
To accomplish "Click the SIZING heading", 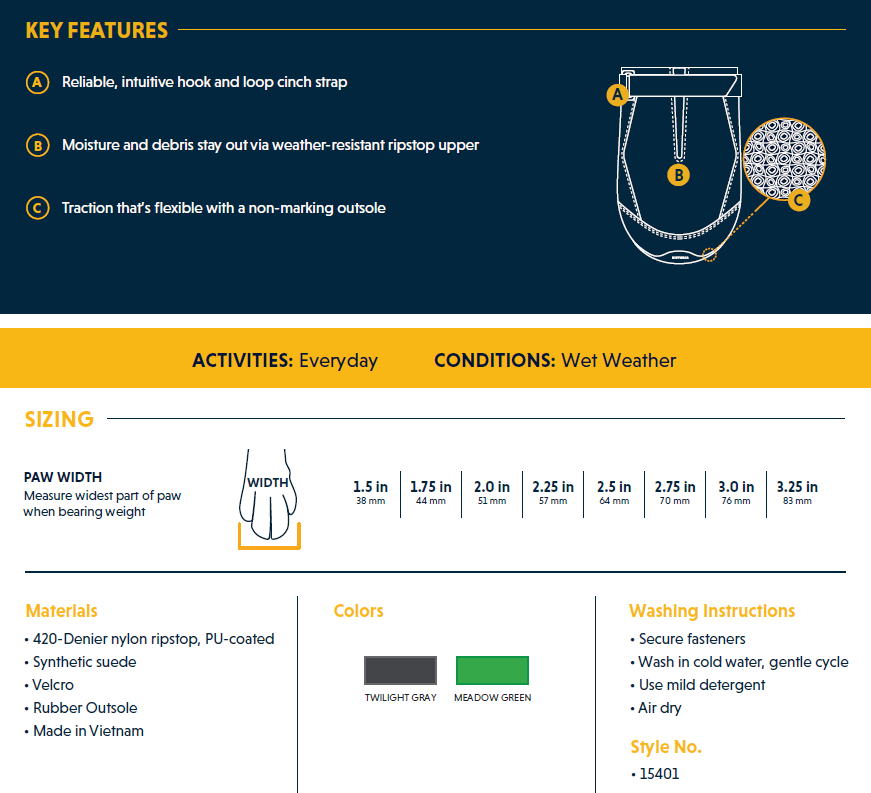I will point(59,419).
